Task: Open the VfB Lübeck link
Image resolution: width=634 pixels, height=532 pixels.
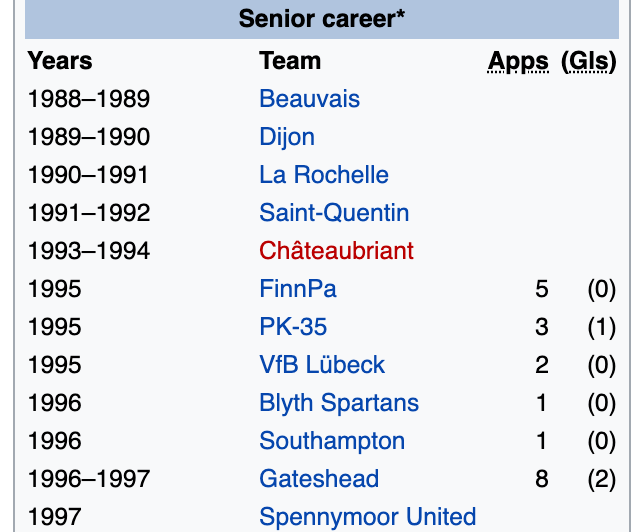Action: point(322,365)
